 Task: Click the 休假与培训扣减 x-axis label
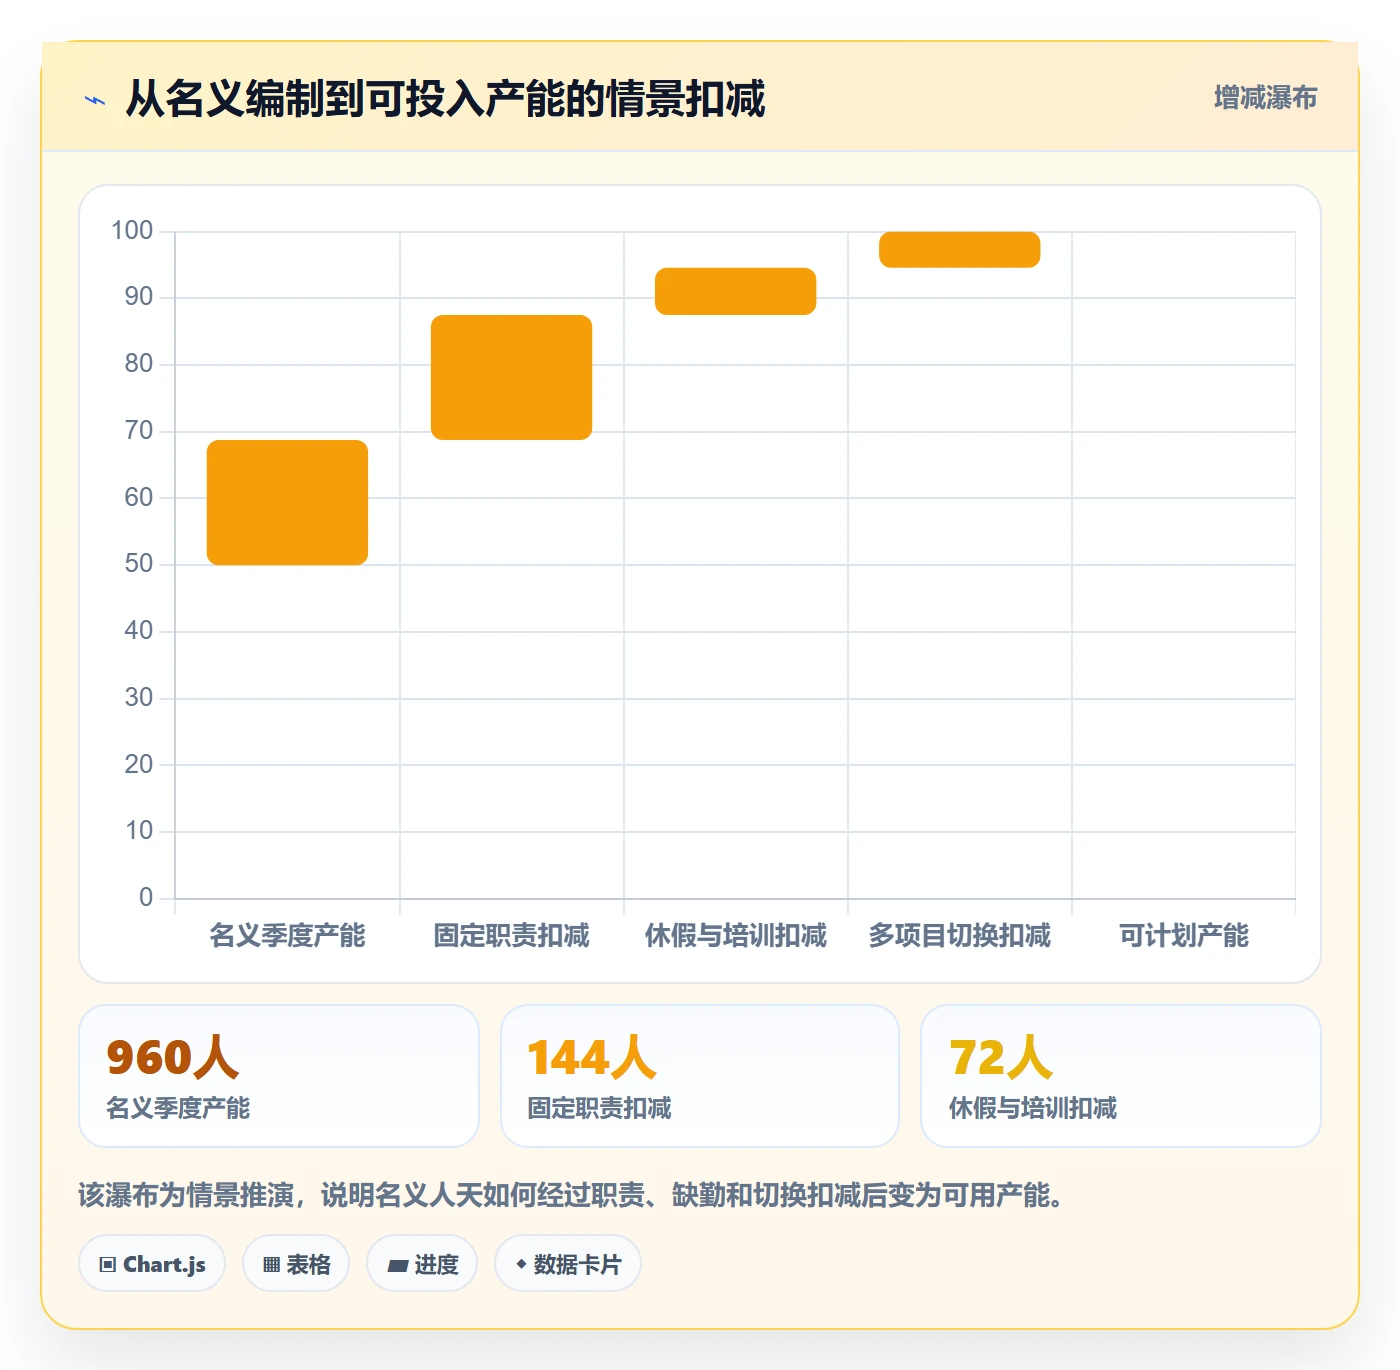tap(736, 936)
